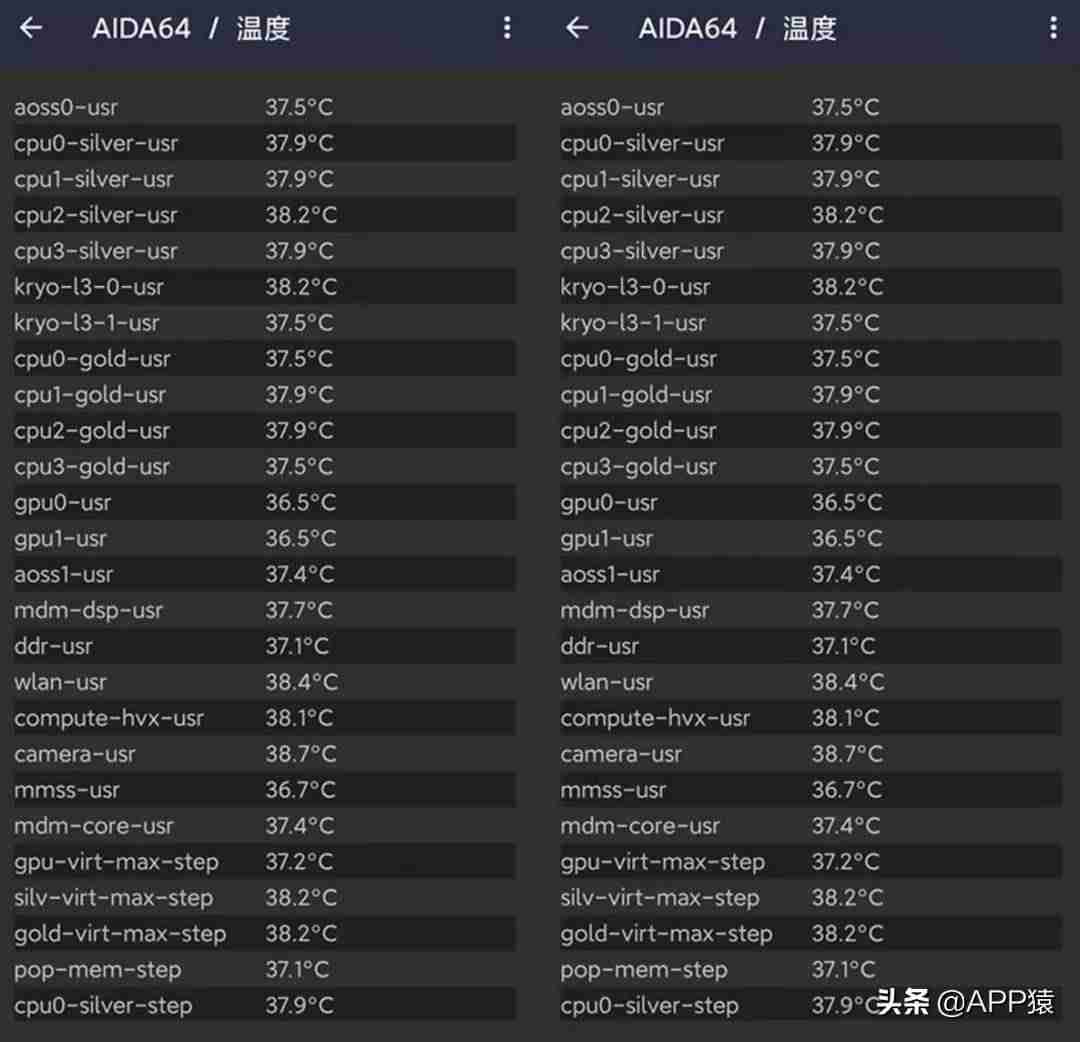Select aoss0-usr row in left panel
The height and width of the screenshot is (1042, 1080).
pyautogui.click(x=264, y=107)
